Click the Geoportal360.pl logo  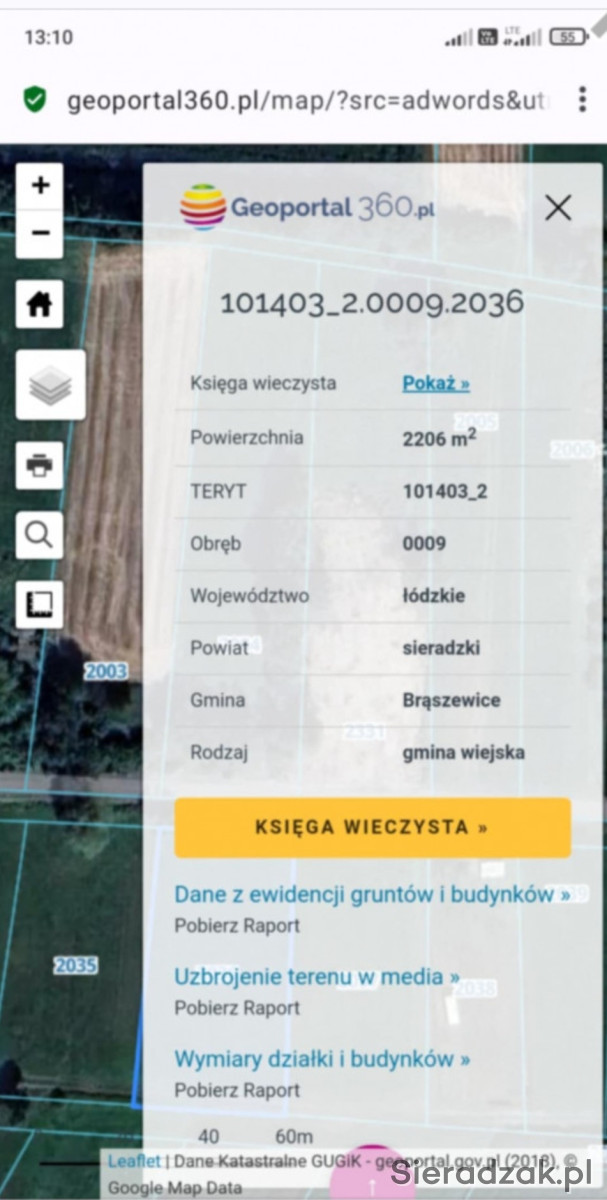(307, 207)
